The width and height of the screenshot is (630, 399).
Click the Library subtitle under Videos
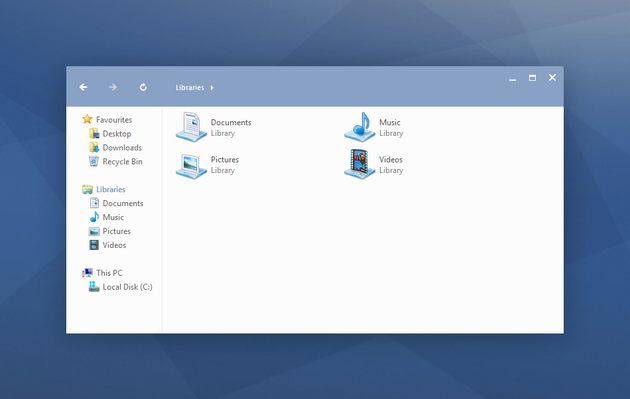(391, 170)
